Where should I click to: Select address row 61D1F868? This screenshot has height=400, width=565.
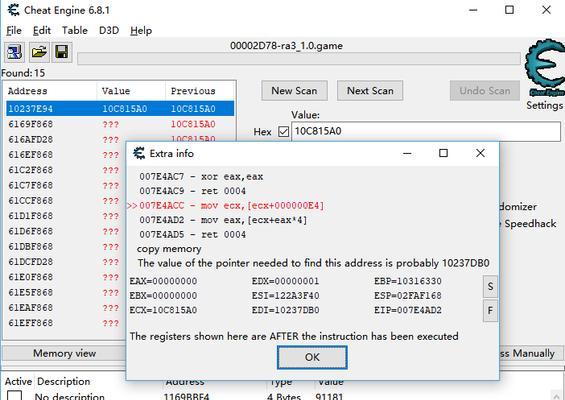click(66, 216)
